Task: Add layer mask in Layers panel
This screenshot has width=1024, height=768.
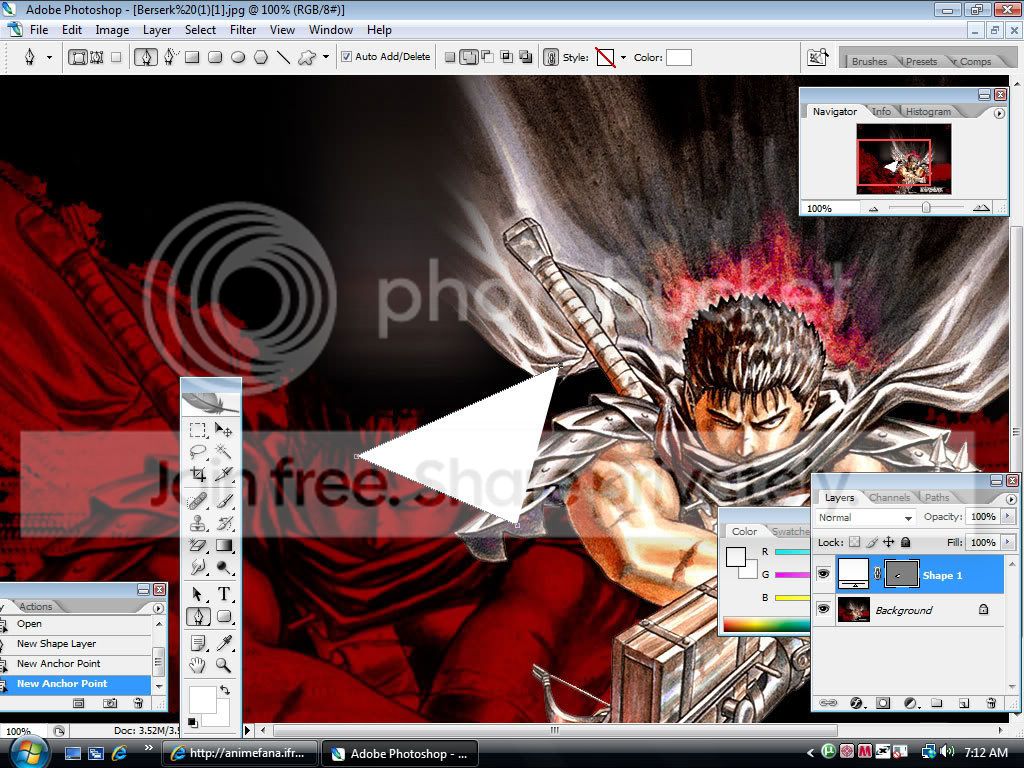Action: pyautogui.click(x=883, y=703)
